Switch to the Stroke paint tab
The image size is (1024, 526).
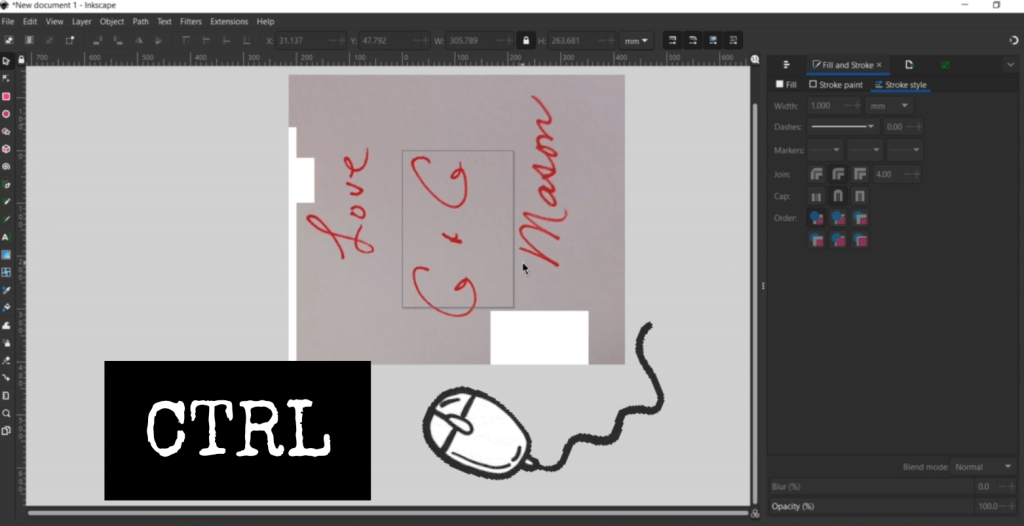[836, 85]
